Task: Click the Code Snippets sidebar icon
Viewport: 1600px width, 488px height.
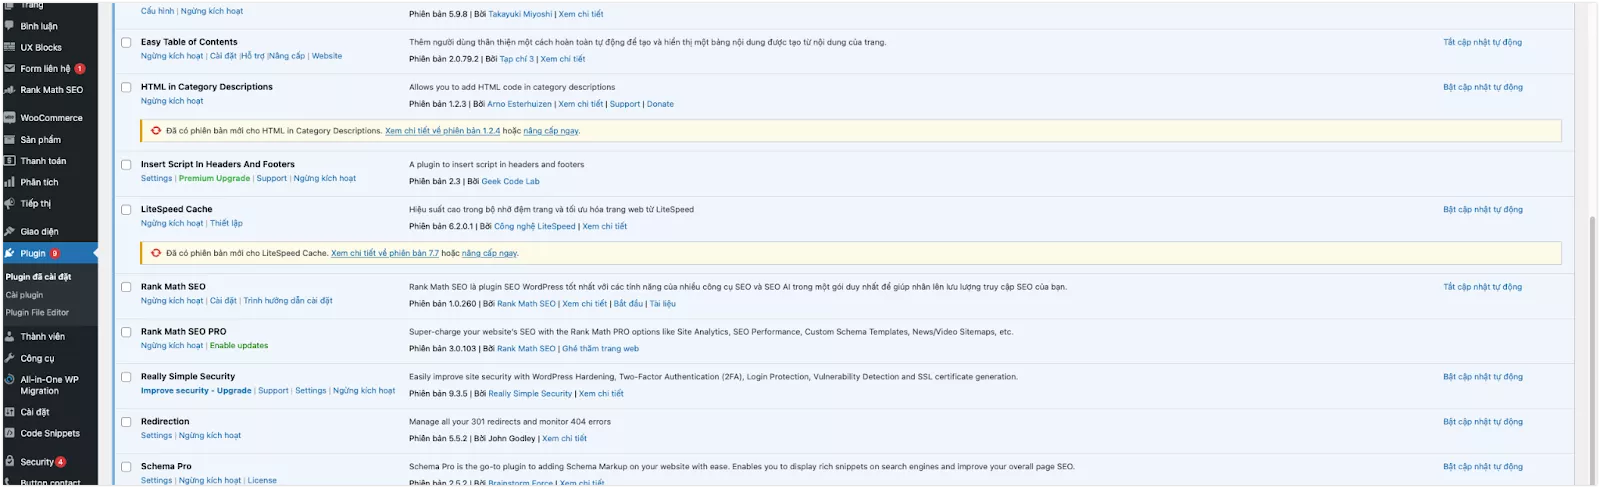Action: click(x=10, y=433)
